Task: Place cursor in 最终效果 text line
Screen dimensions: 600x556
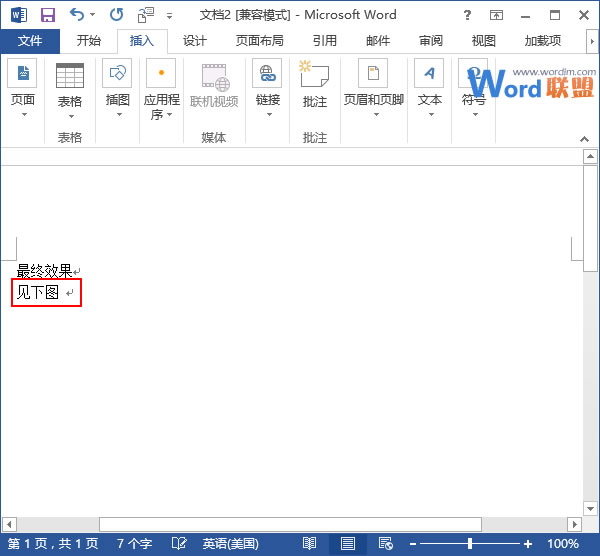Action: coord(45,271)
